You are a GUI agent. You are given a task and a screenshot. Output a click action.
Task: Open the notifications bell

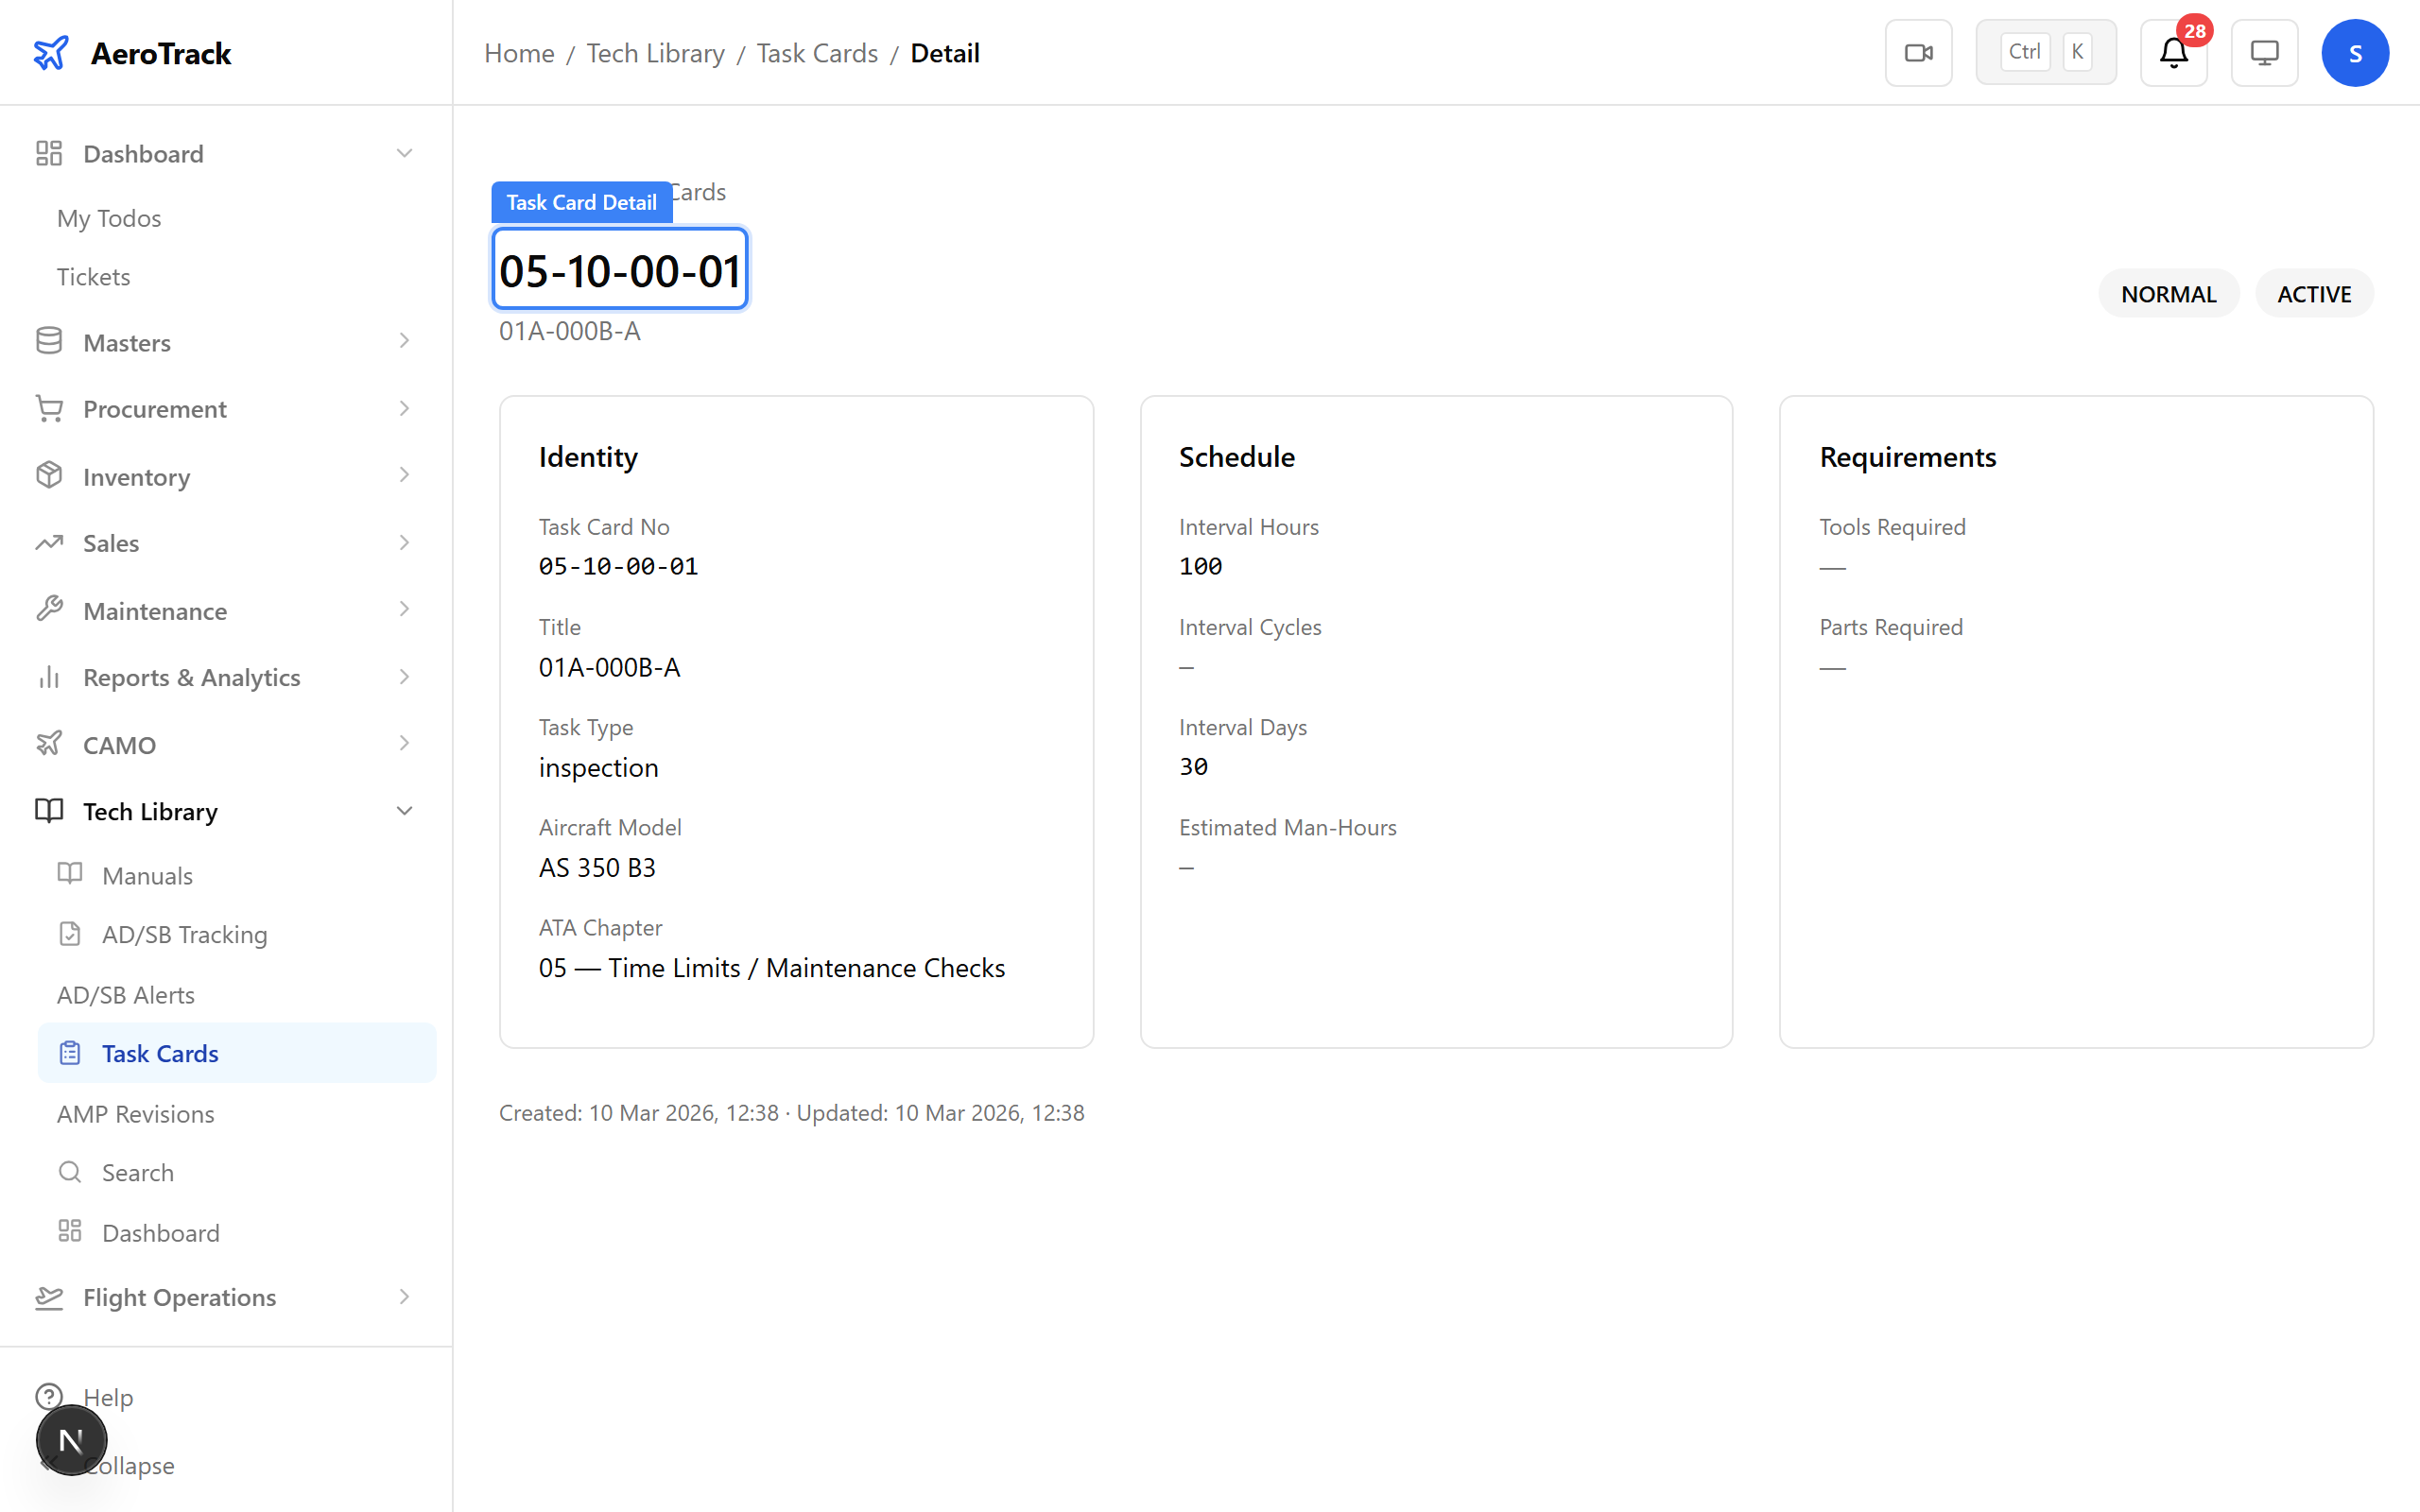2173,53
